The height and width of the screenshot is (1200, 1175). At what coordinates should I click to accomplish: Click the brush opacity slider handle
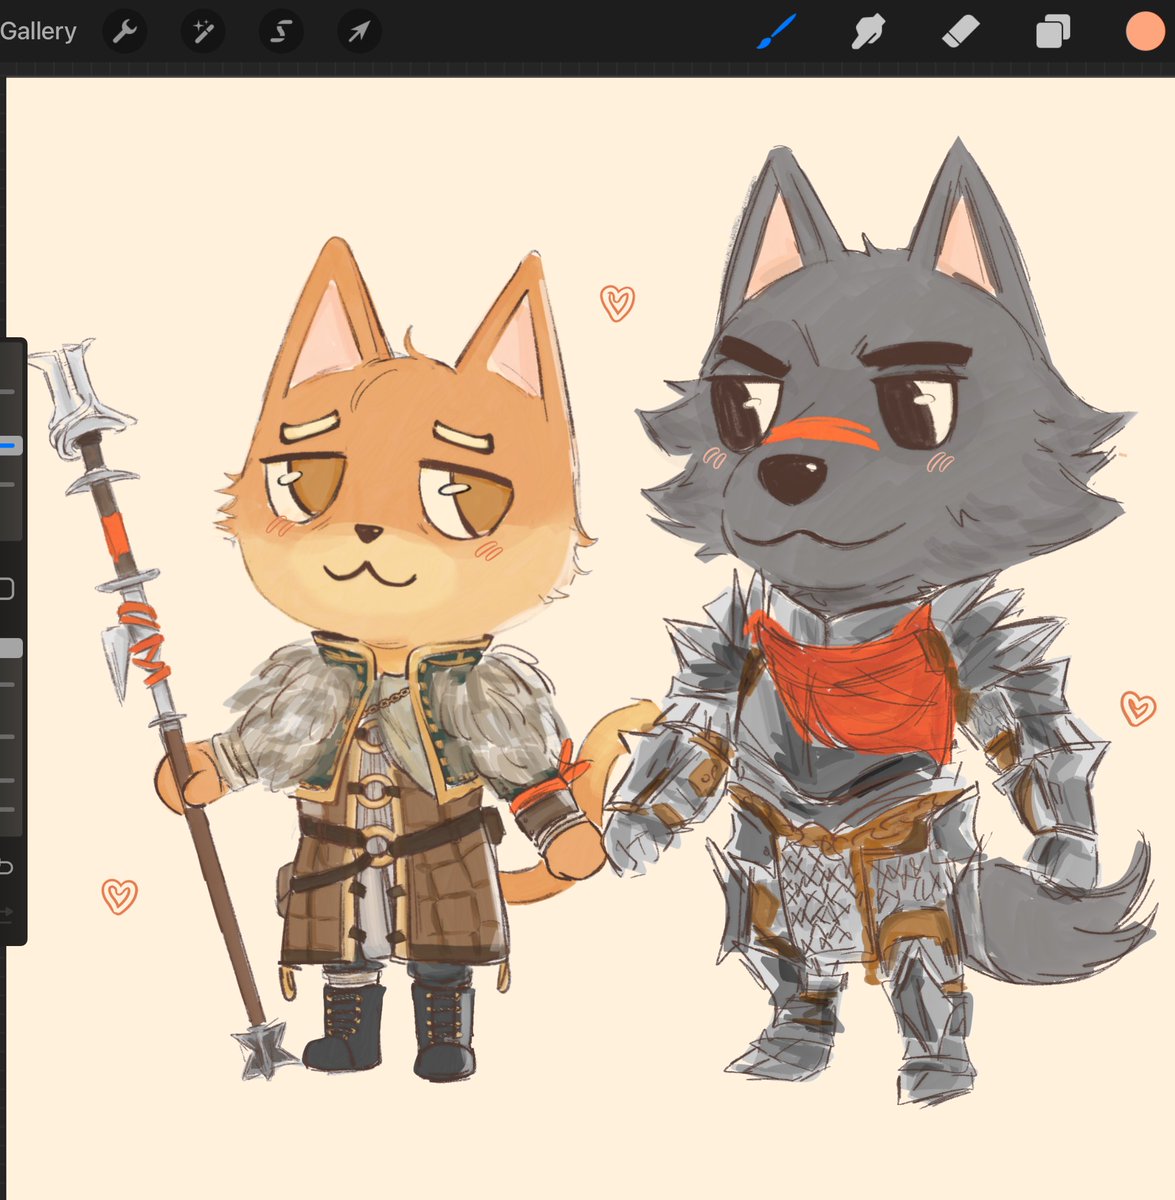[x=10, y=648]
